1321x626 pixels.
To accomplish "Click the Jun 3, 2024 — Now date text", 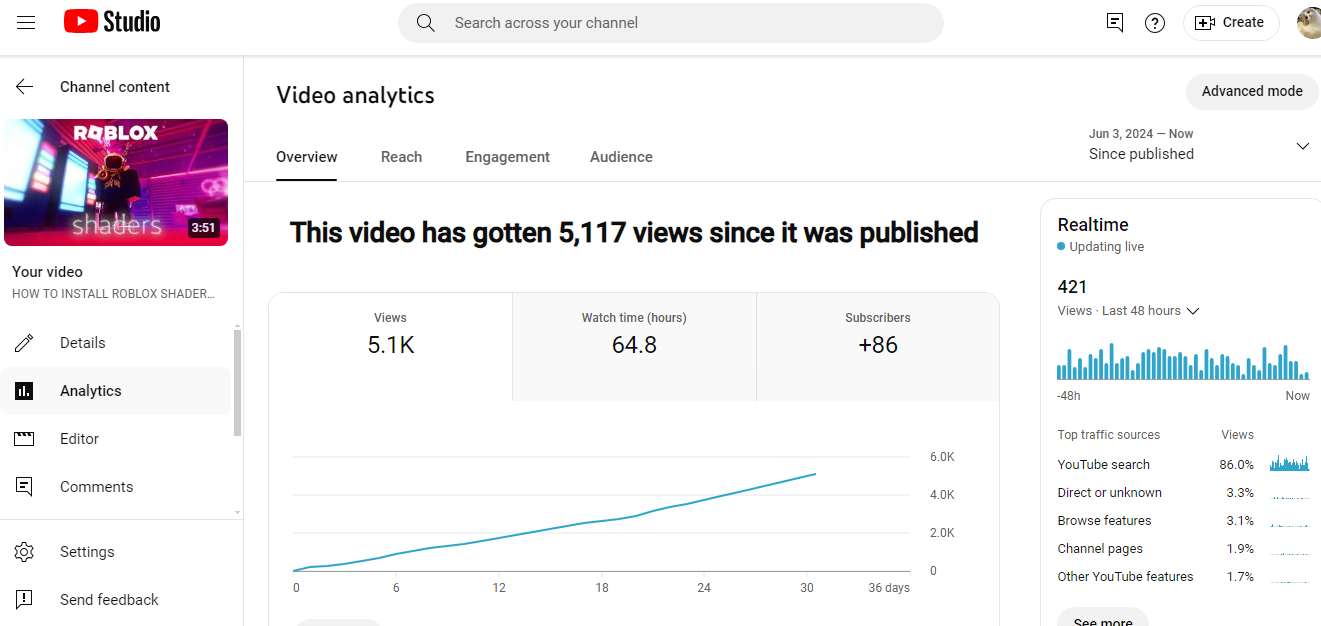I will [1141, 134].
